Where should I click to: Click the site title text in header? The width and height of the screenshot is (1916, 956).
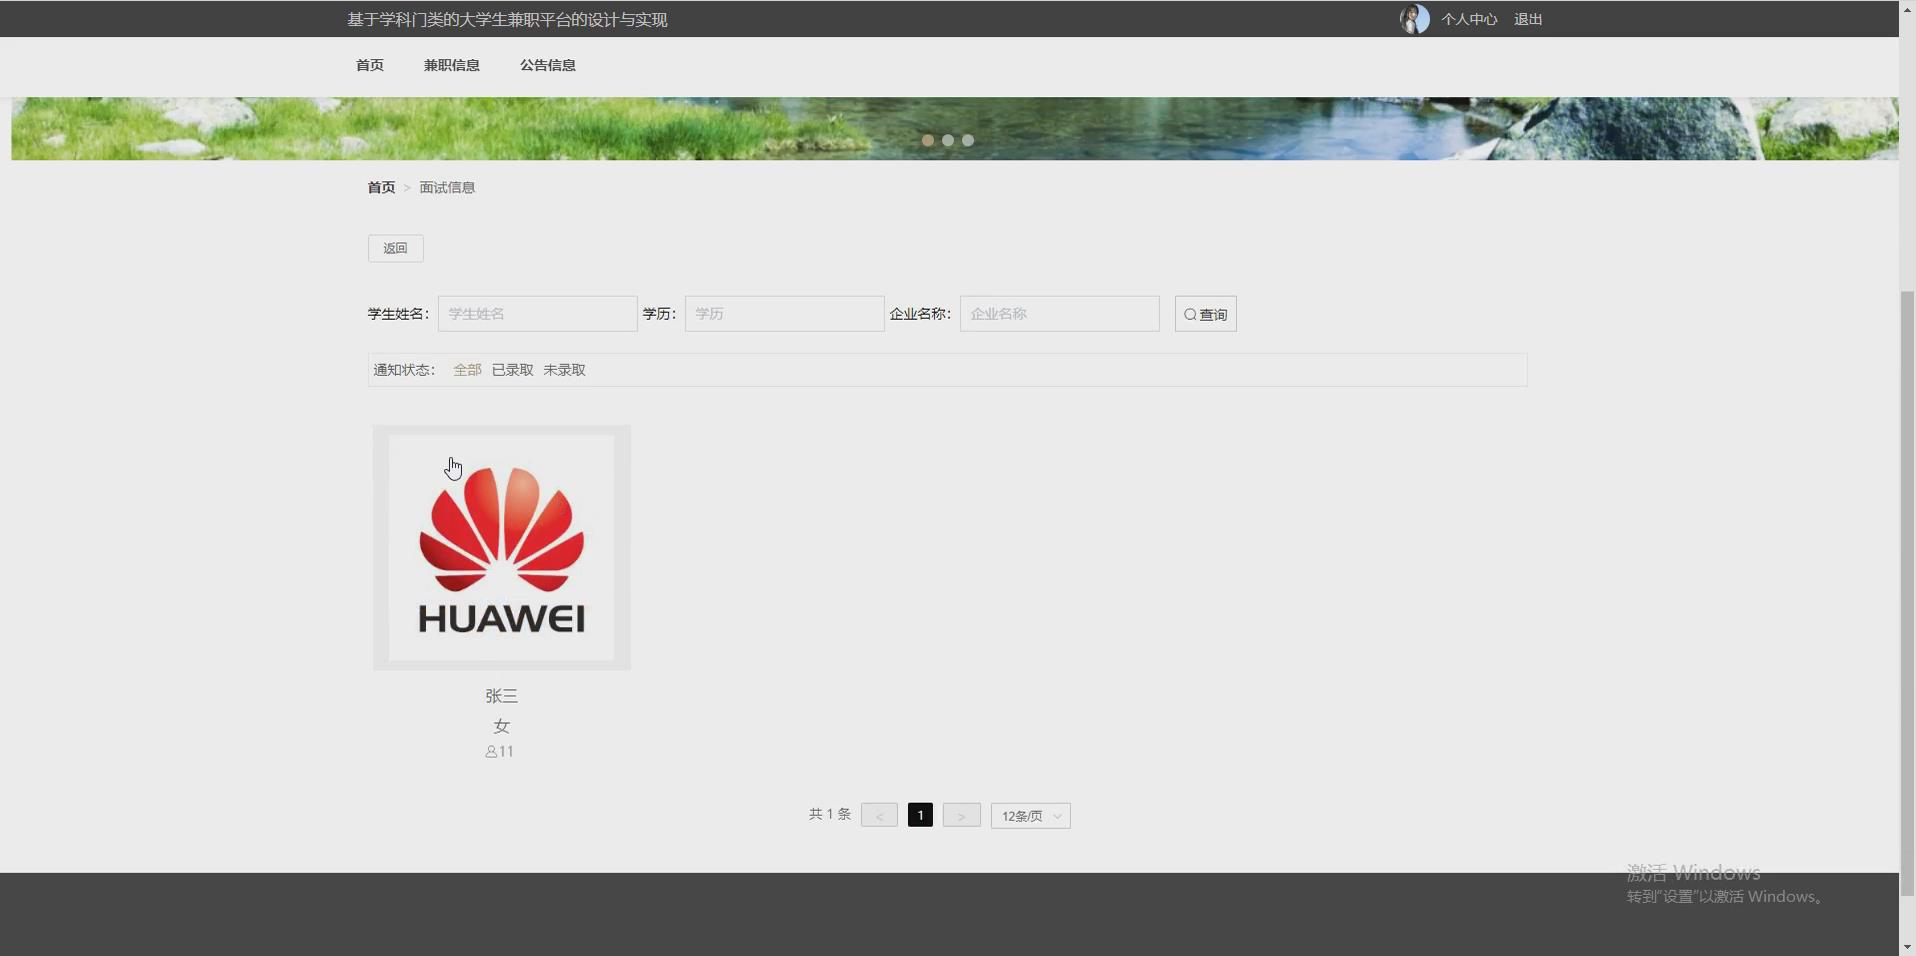click(x=507, y=20)
